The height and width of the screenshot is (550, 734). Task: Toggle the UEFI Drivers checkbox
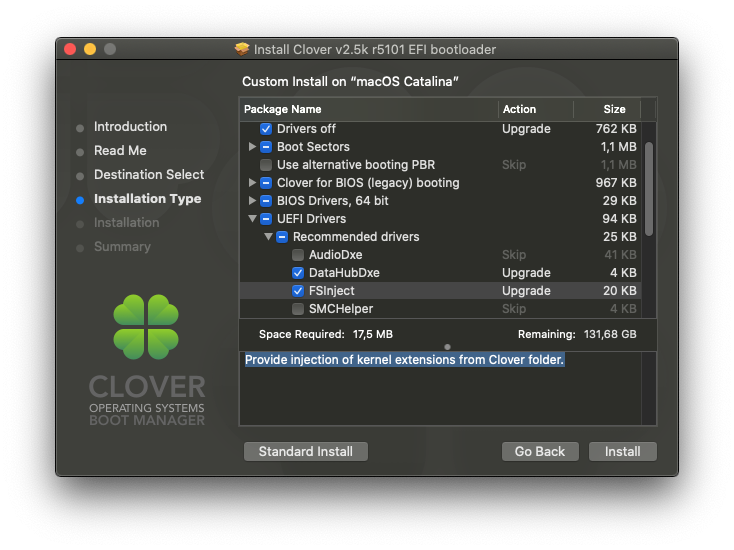[266, 219]
